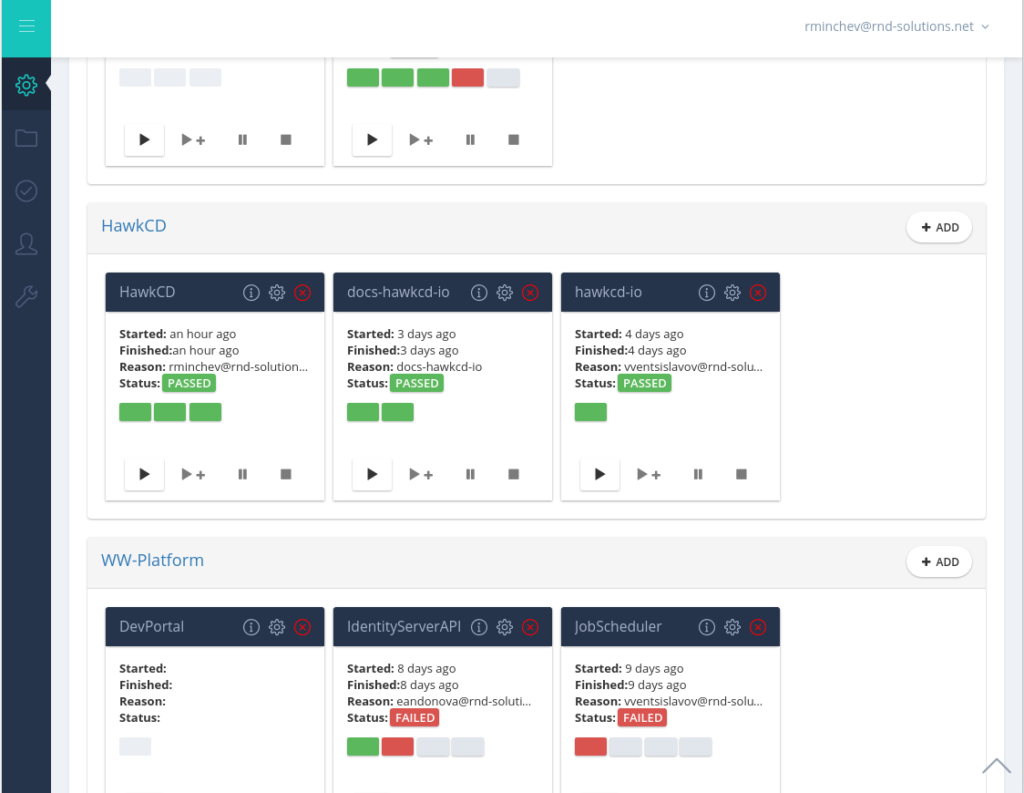Click the FAILED status badge on JobScheduler

click(x=643, y=717)
